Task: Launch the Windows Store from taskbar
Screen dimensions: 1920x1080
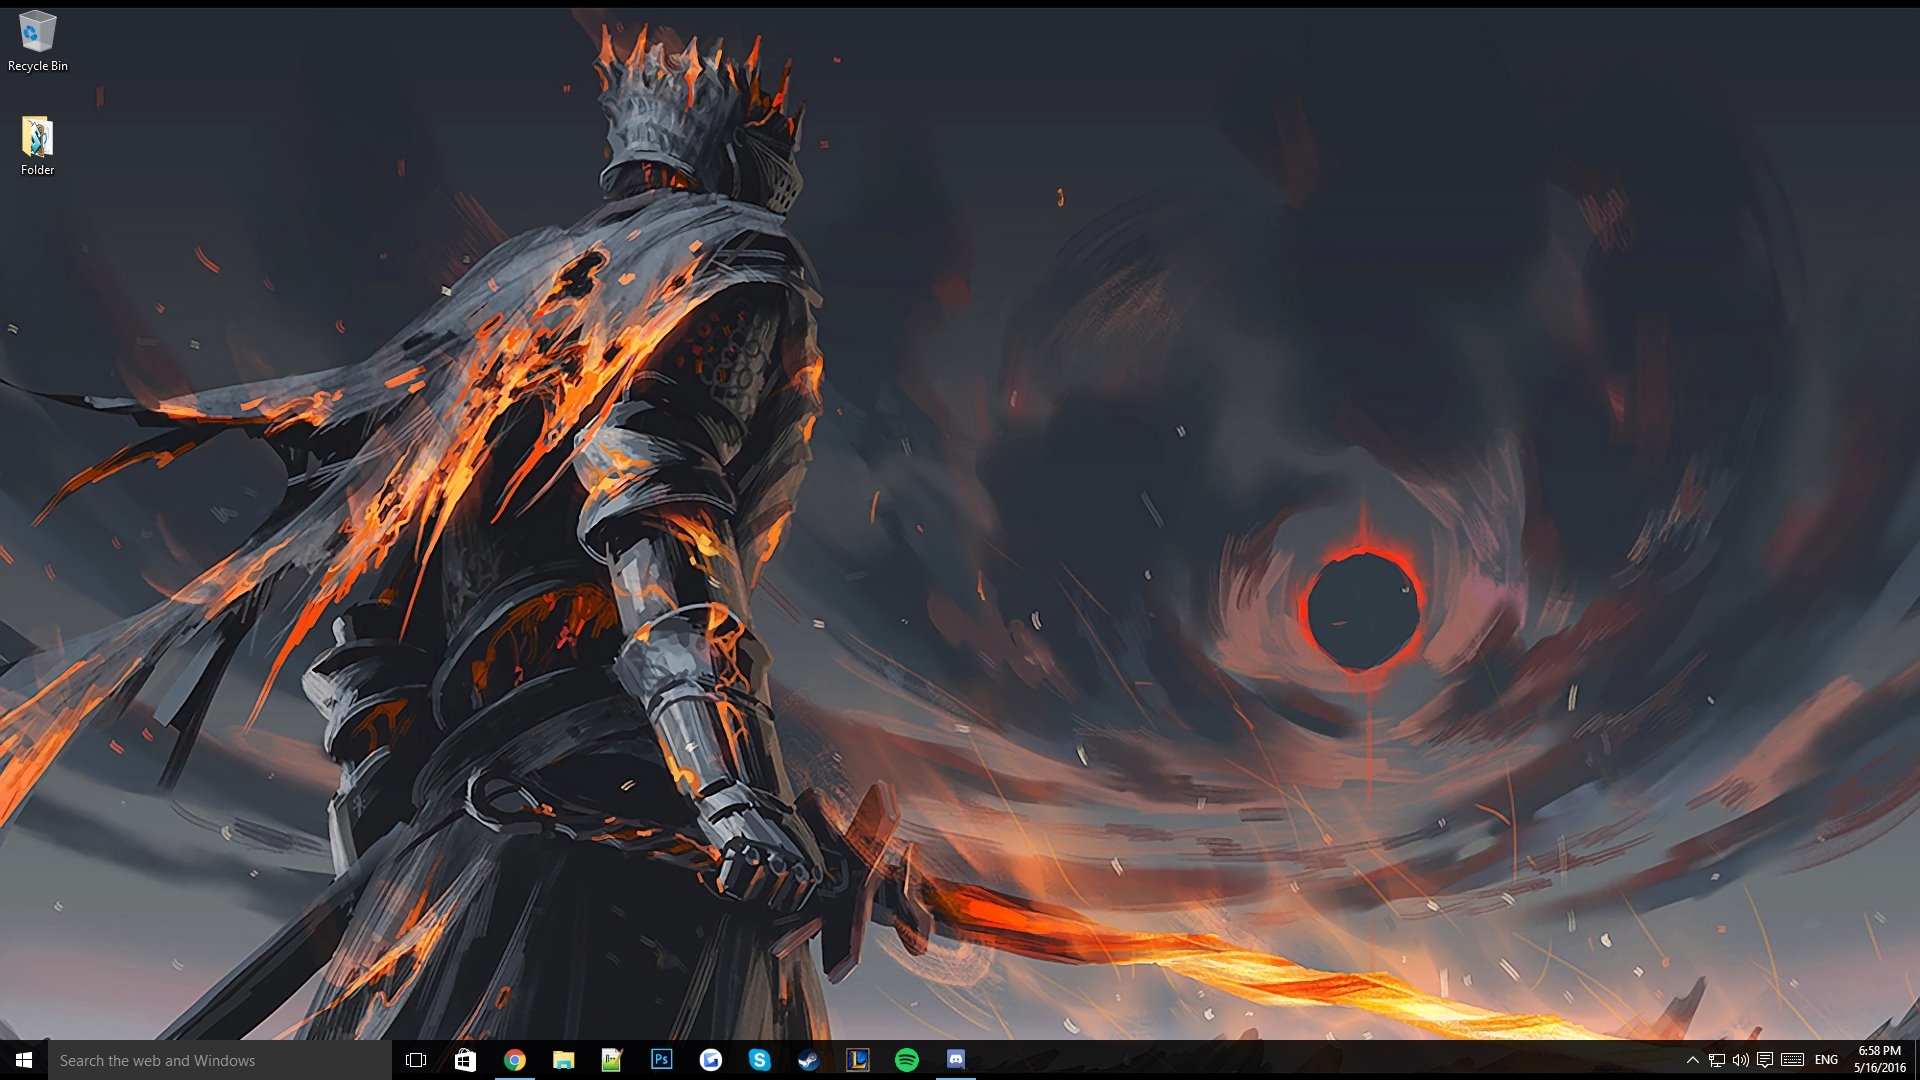Action: (465, 1060)
